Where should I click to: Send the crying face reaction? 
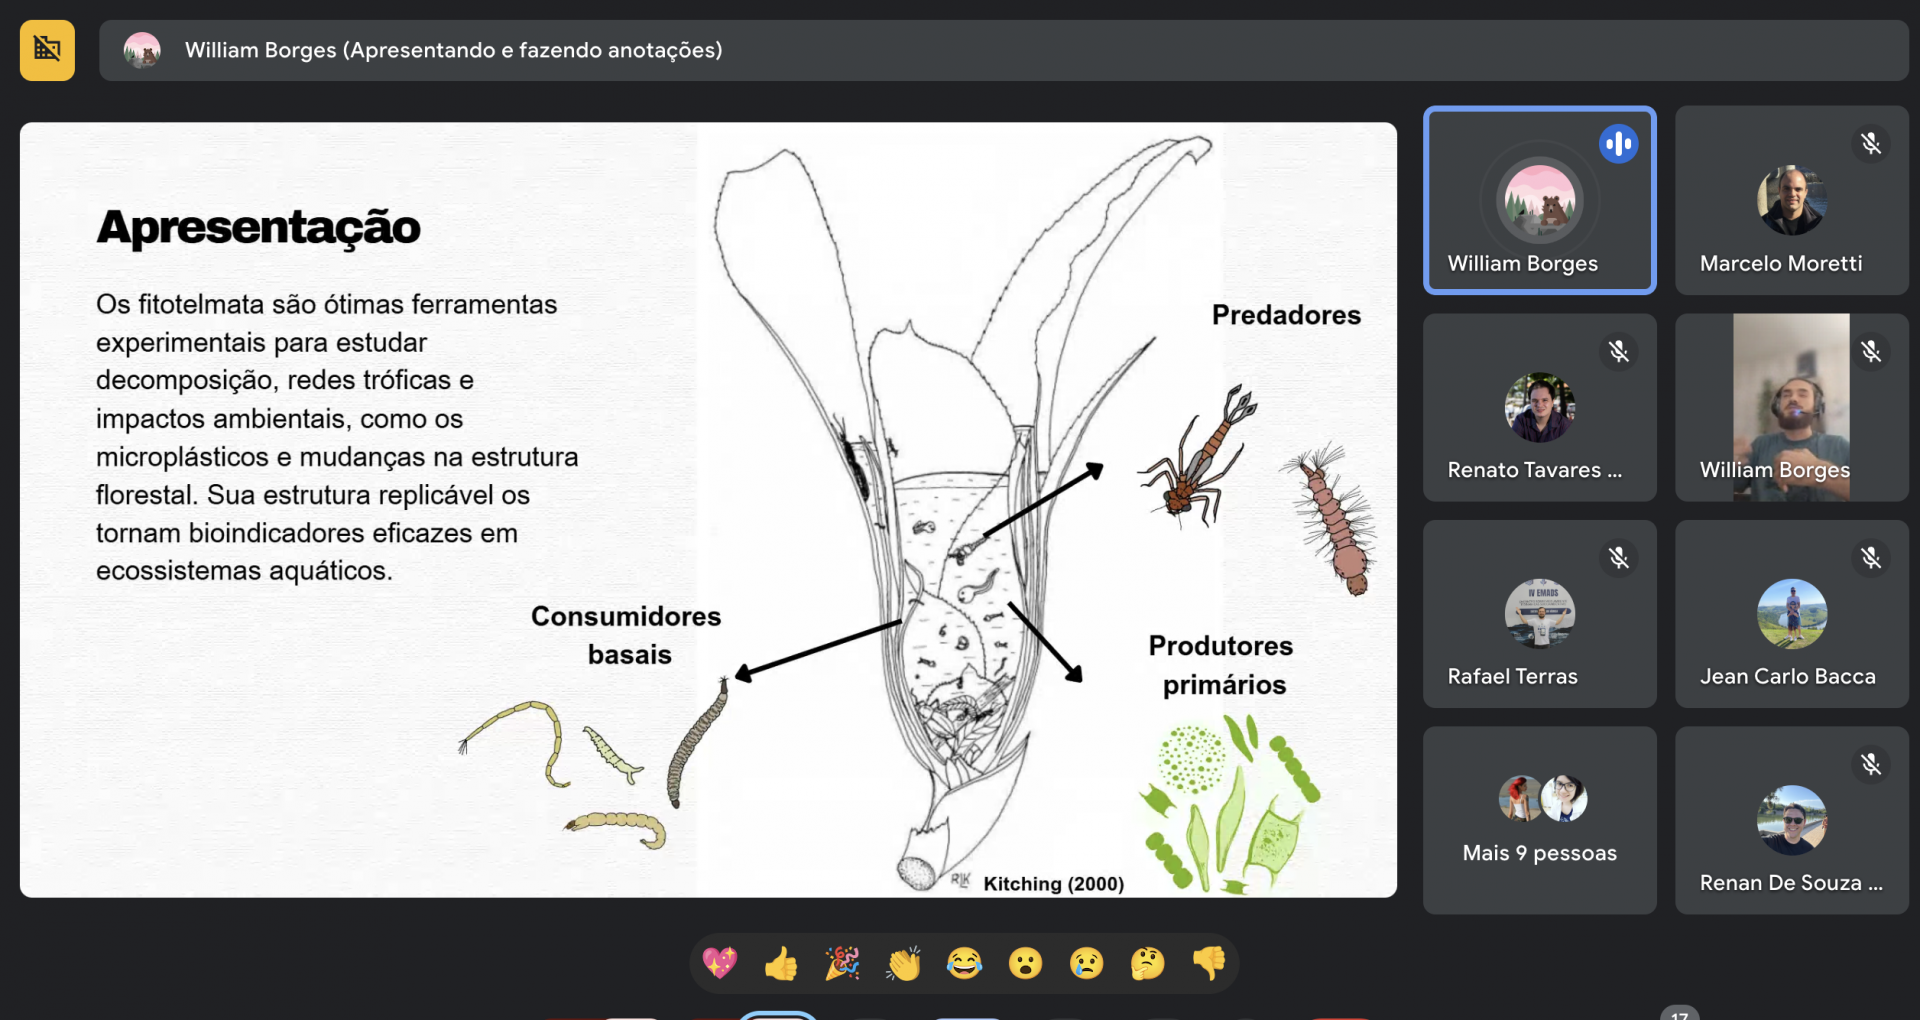[1086, 963]
